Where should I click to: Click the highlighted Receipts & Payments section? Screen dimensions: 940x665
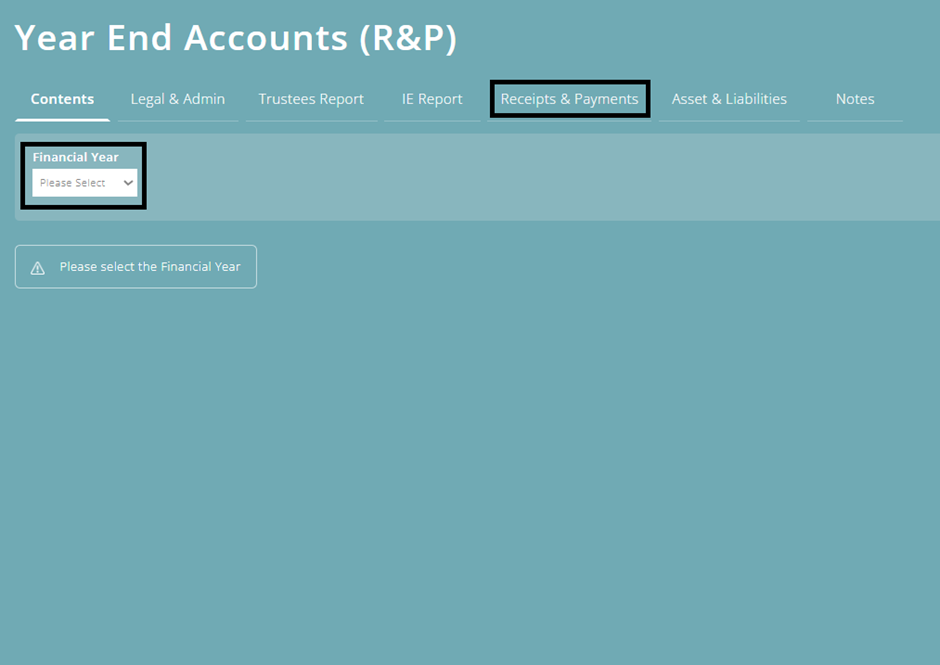570,98
